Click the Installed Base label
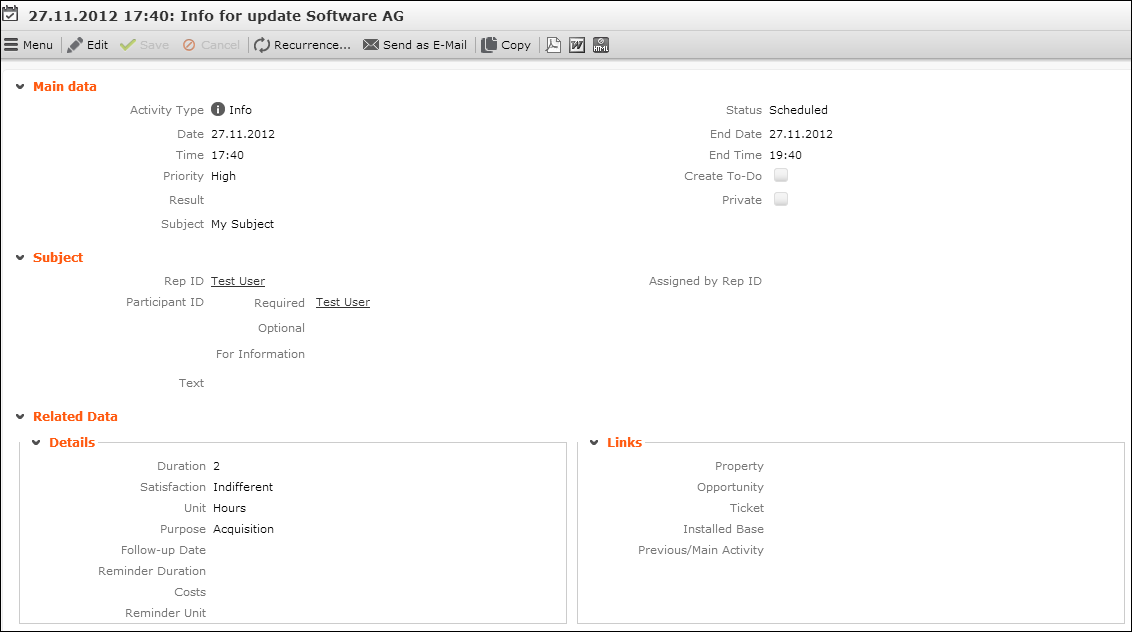1132x632 pixels. point(723,529)
